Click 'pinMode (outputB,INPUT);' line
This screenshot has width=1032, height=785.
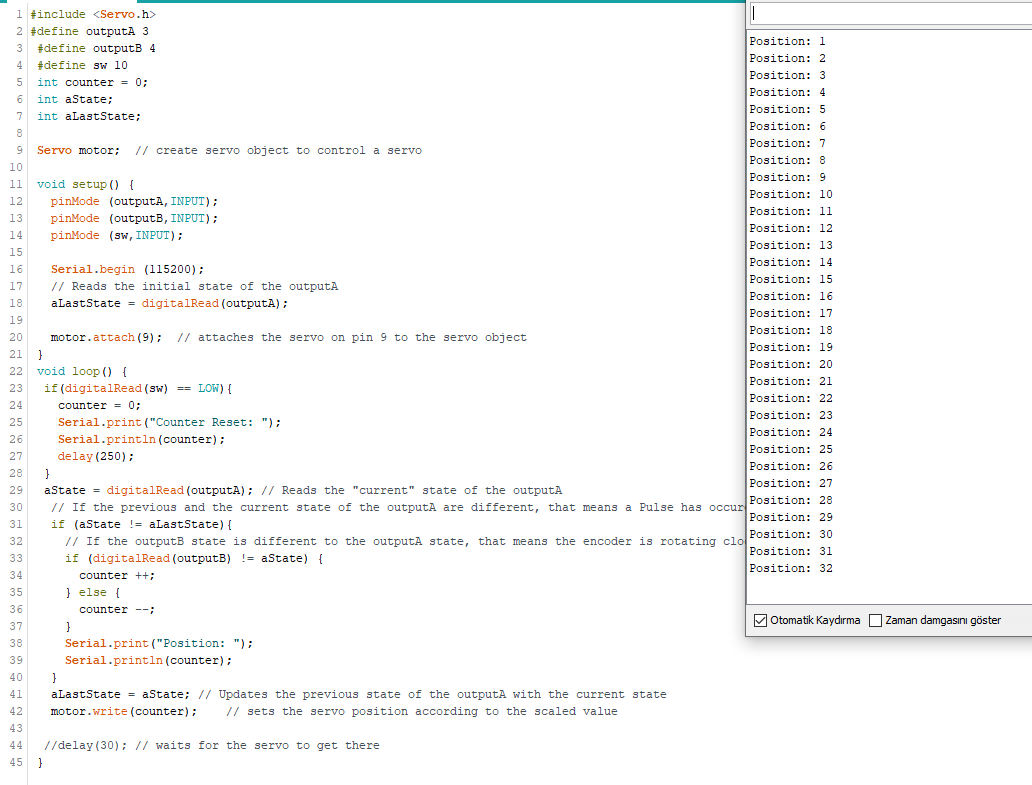134,218
